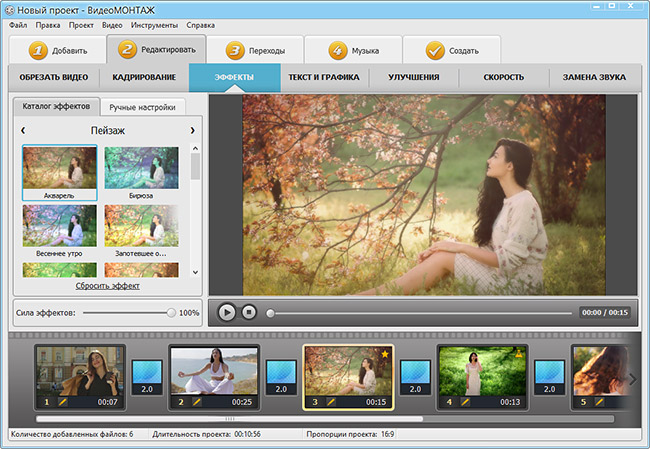Click the effects list scrollbar thumb
The height and width of the screenshot is (449, 650).
(x=195, y=166)
